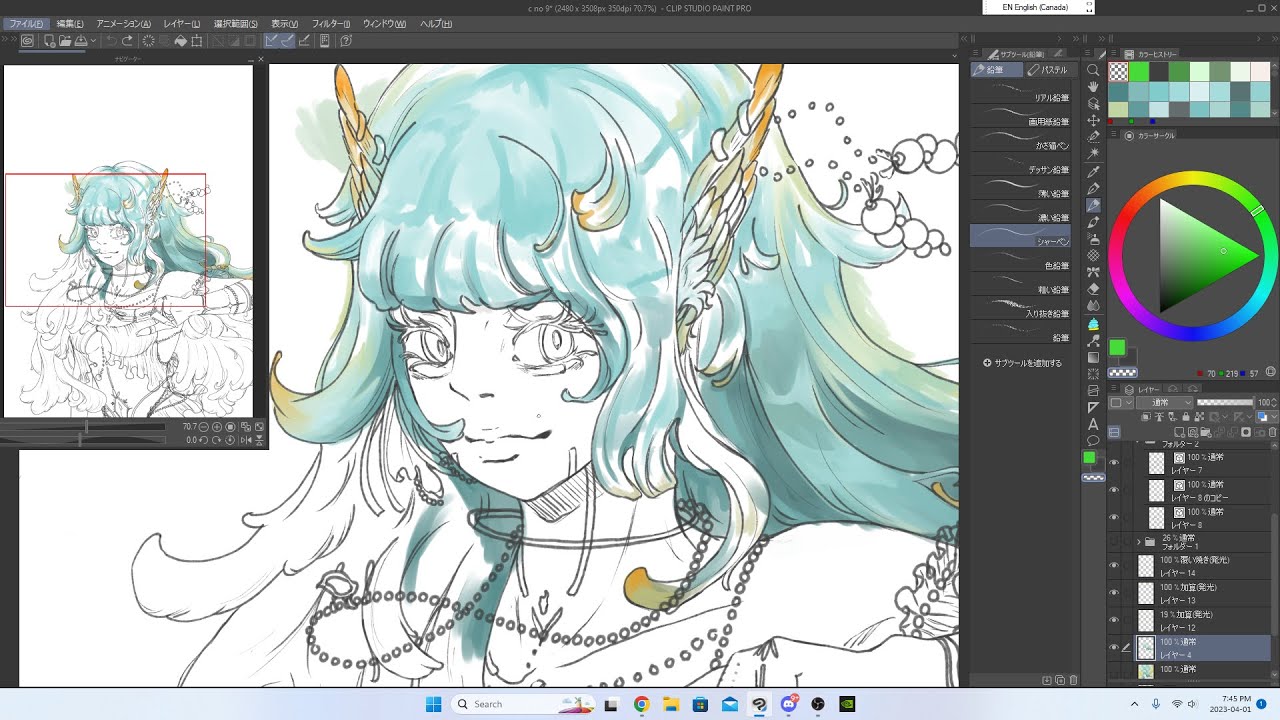Pick the Text tool (A icon)

(x=1093, y=424)
